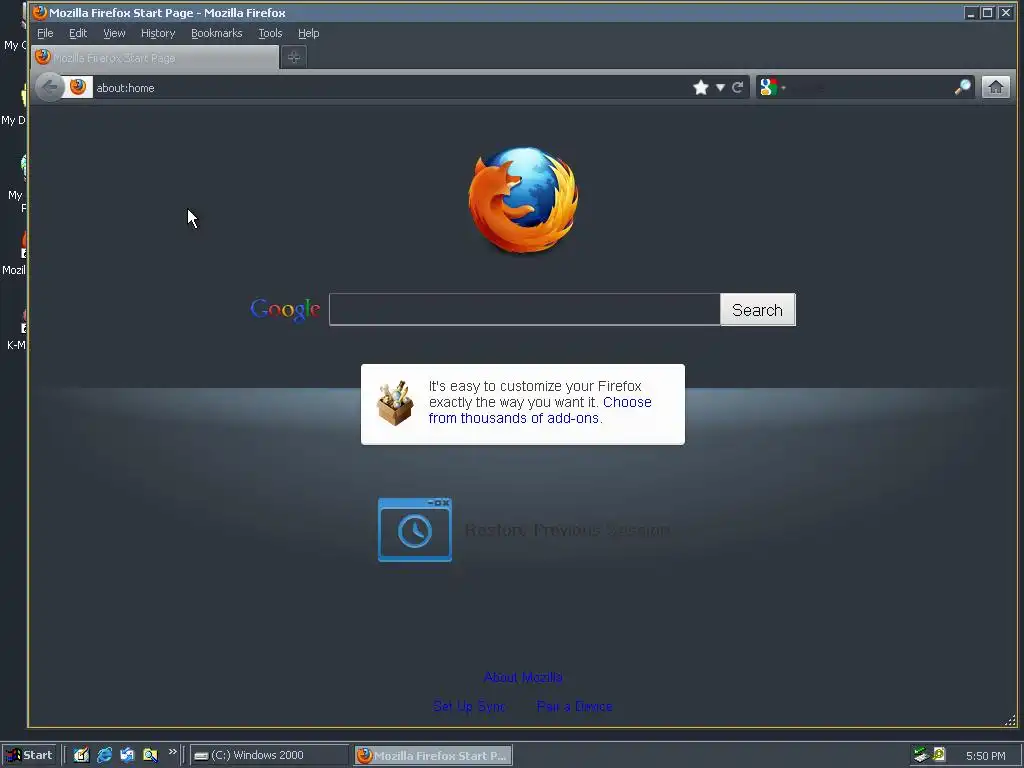This screenshot has width=1024, height=768.
Task: Minimize the Firefox window
Action: [x=971, y=12]
